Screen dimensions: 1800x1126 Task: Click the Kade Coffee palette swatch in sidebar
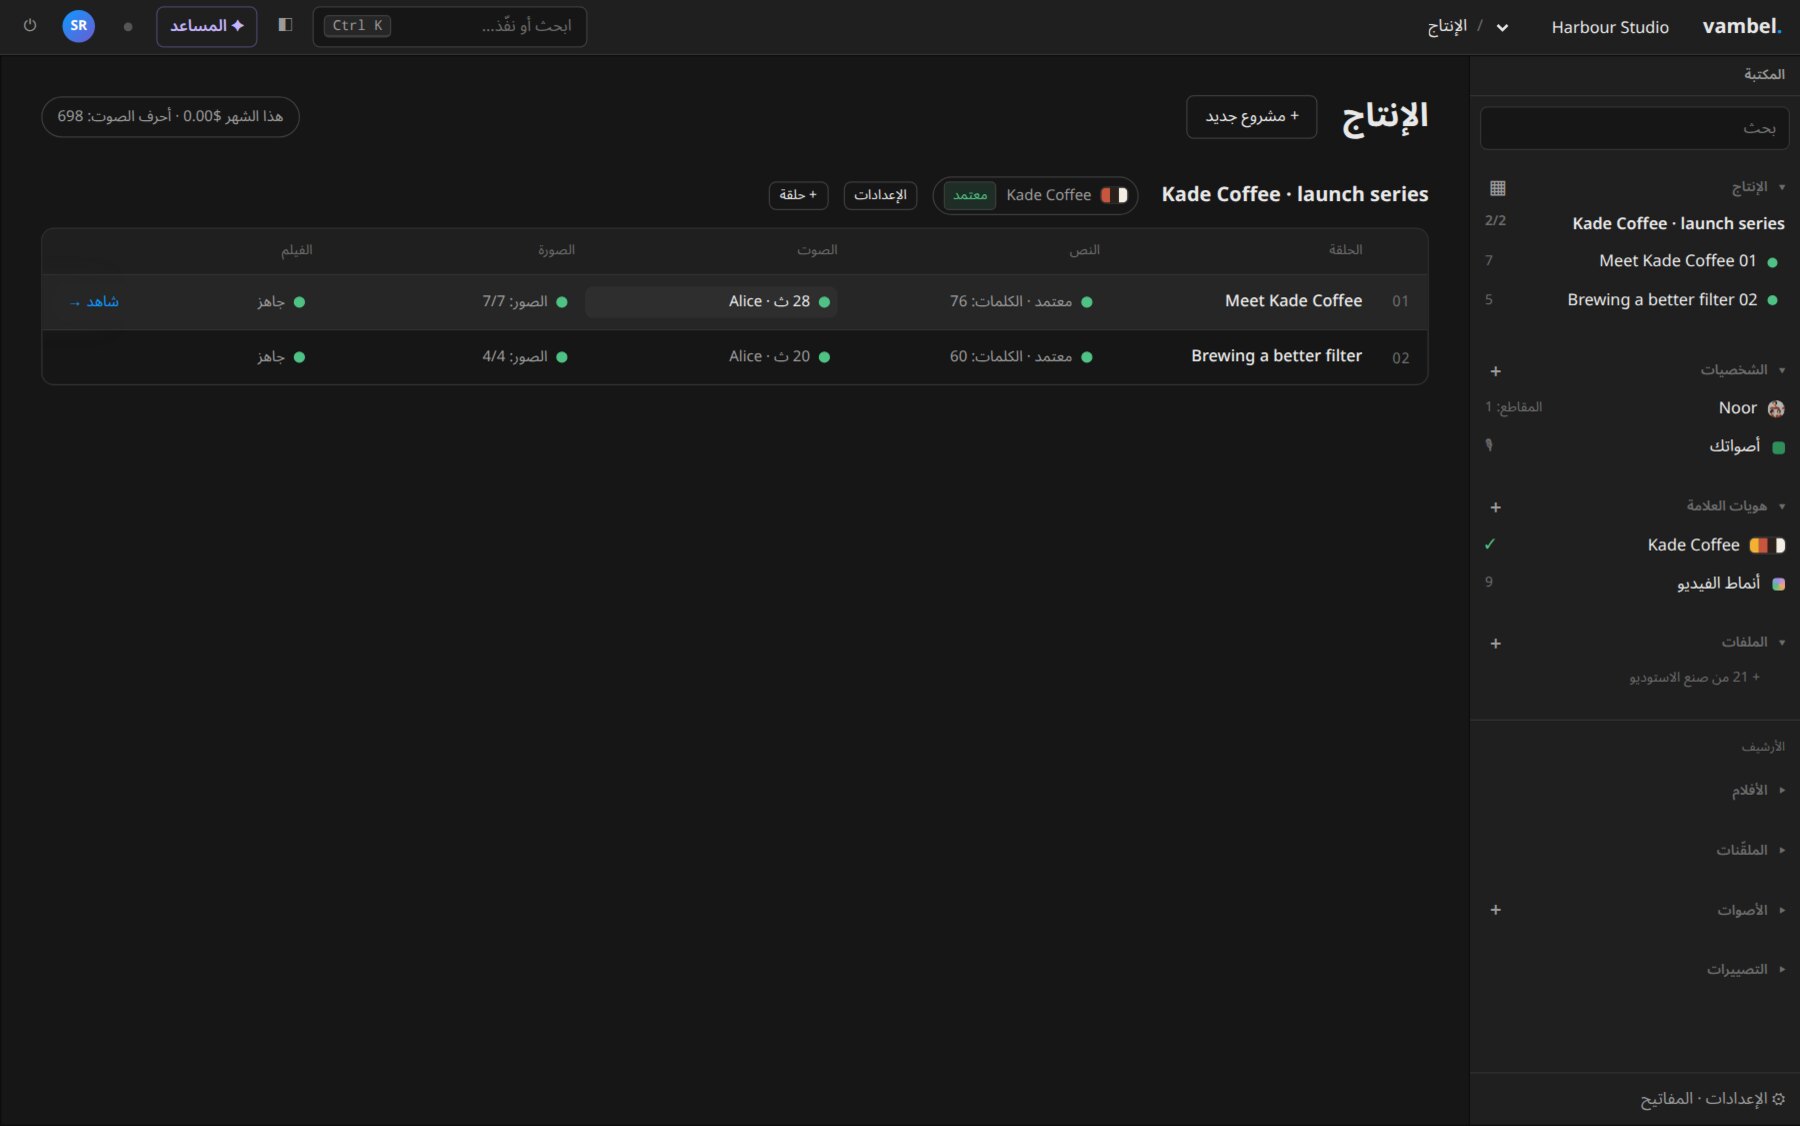(1767, 546)
